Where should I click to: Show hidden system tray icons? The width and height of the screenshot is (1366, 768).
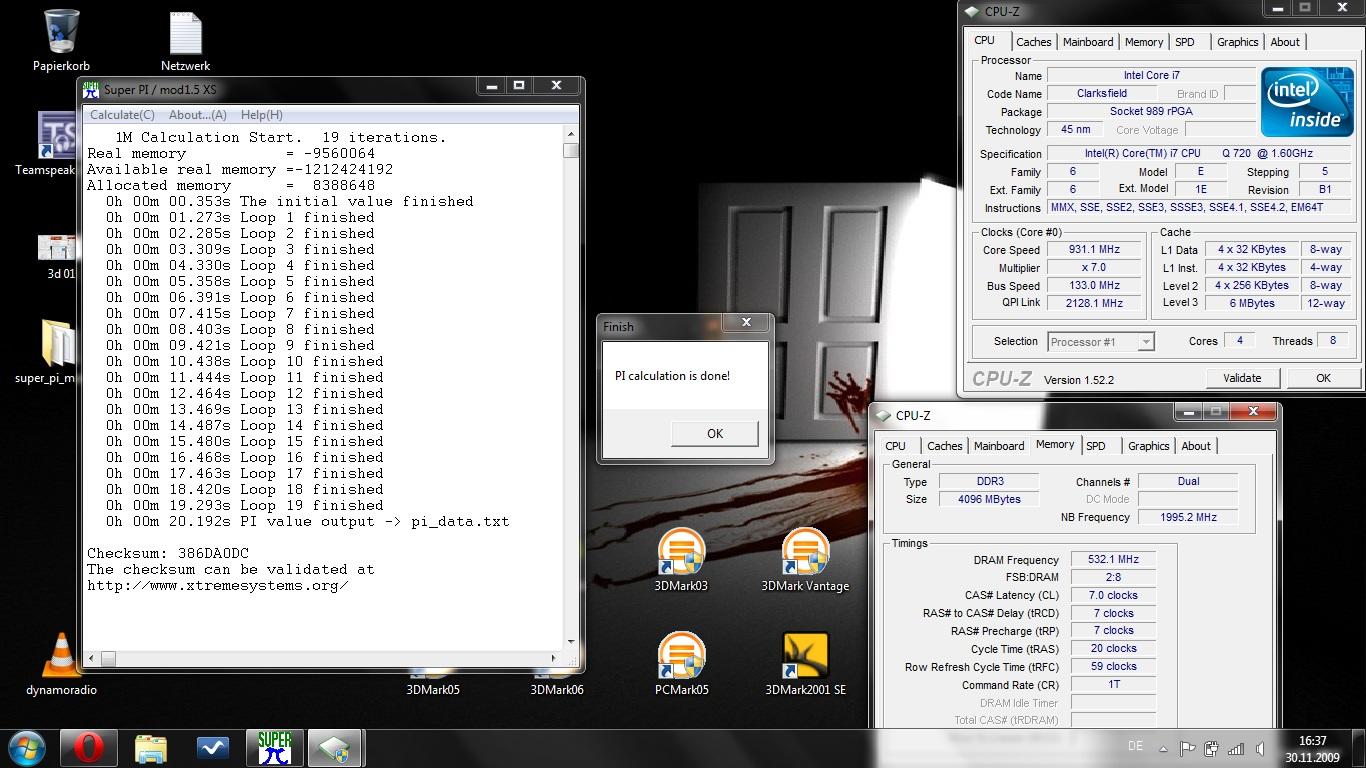coord(1163,748)
